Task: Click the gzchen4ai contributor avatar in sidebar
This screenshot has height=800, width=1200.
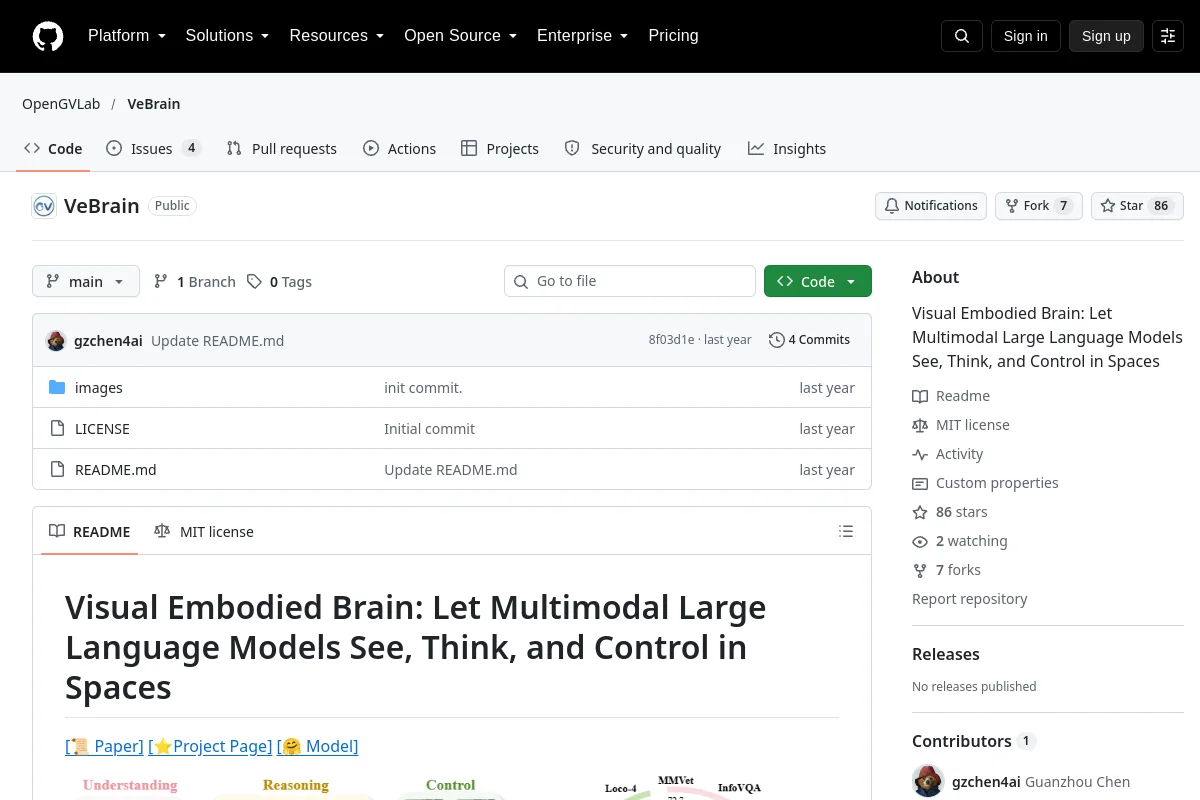Action: coord(928,781)
